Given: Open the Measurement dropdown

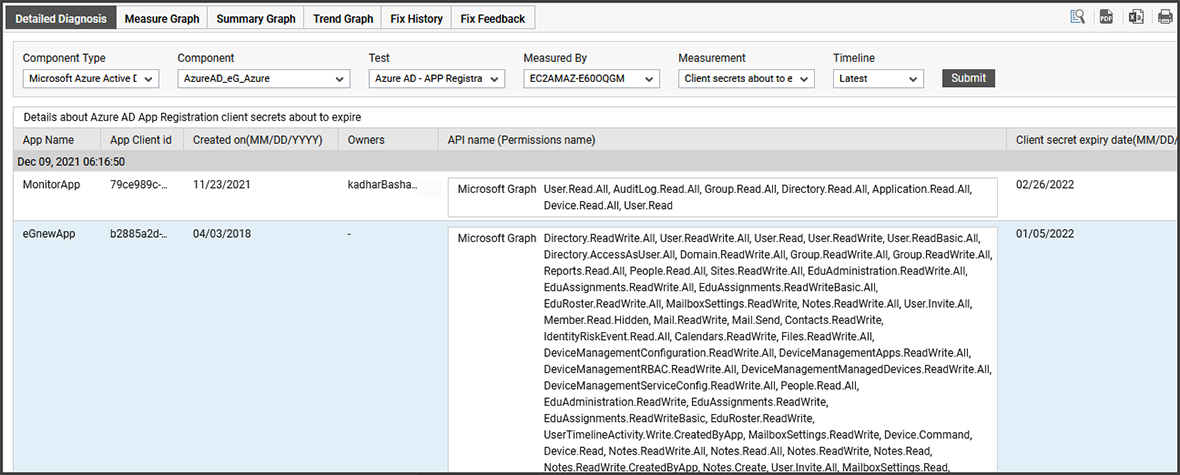Looking at the screenshot, I should [x=747, y=78].
